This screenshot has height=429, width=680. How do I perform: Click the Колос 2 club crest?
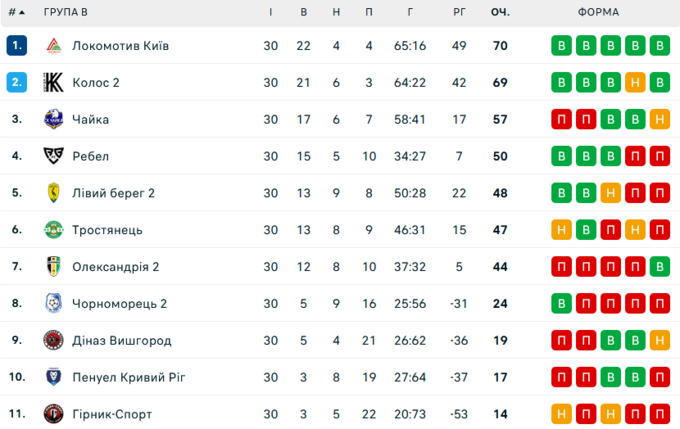[54, 82]
